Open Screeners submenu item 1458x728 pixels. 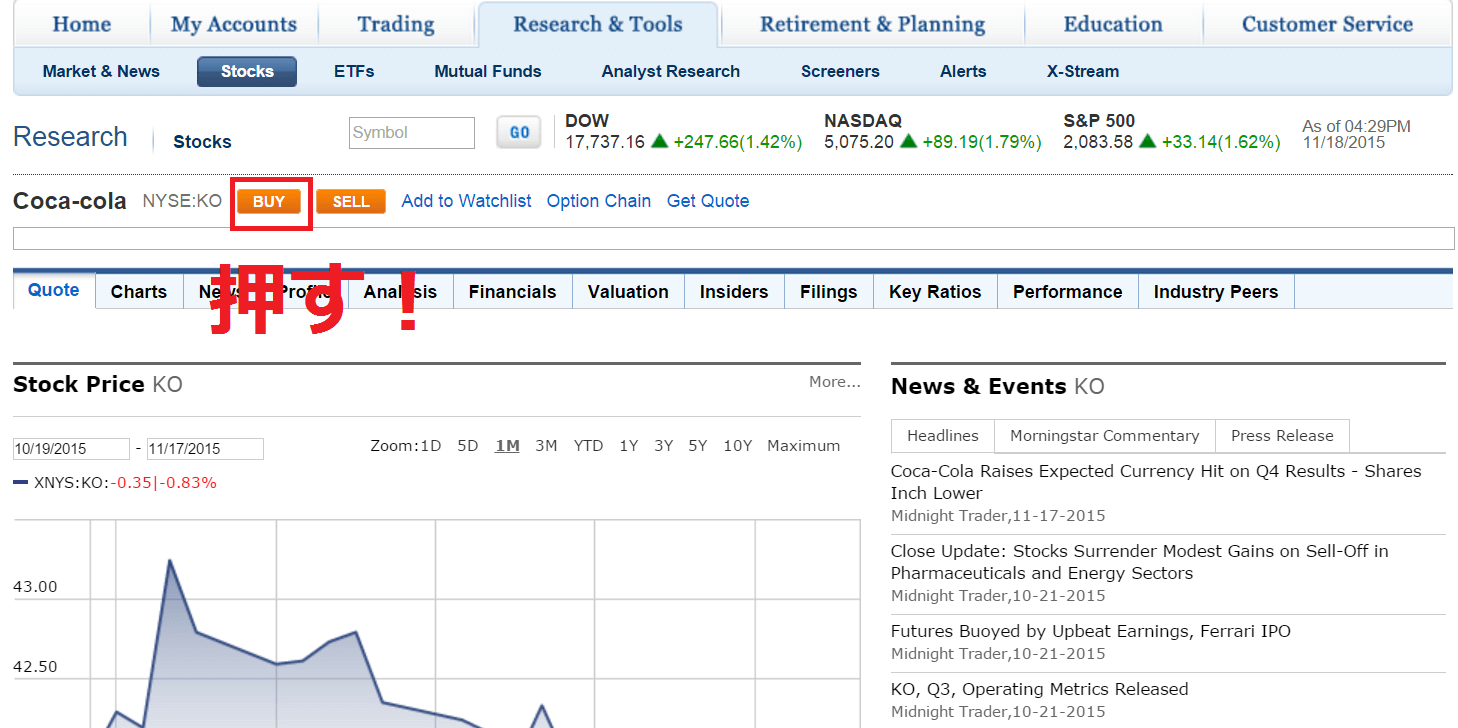840,72
